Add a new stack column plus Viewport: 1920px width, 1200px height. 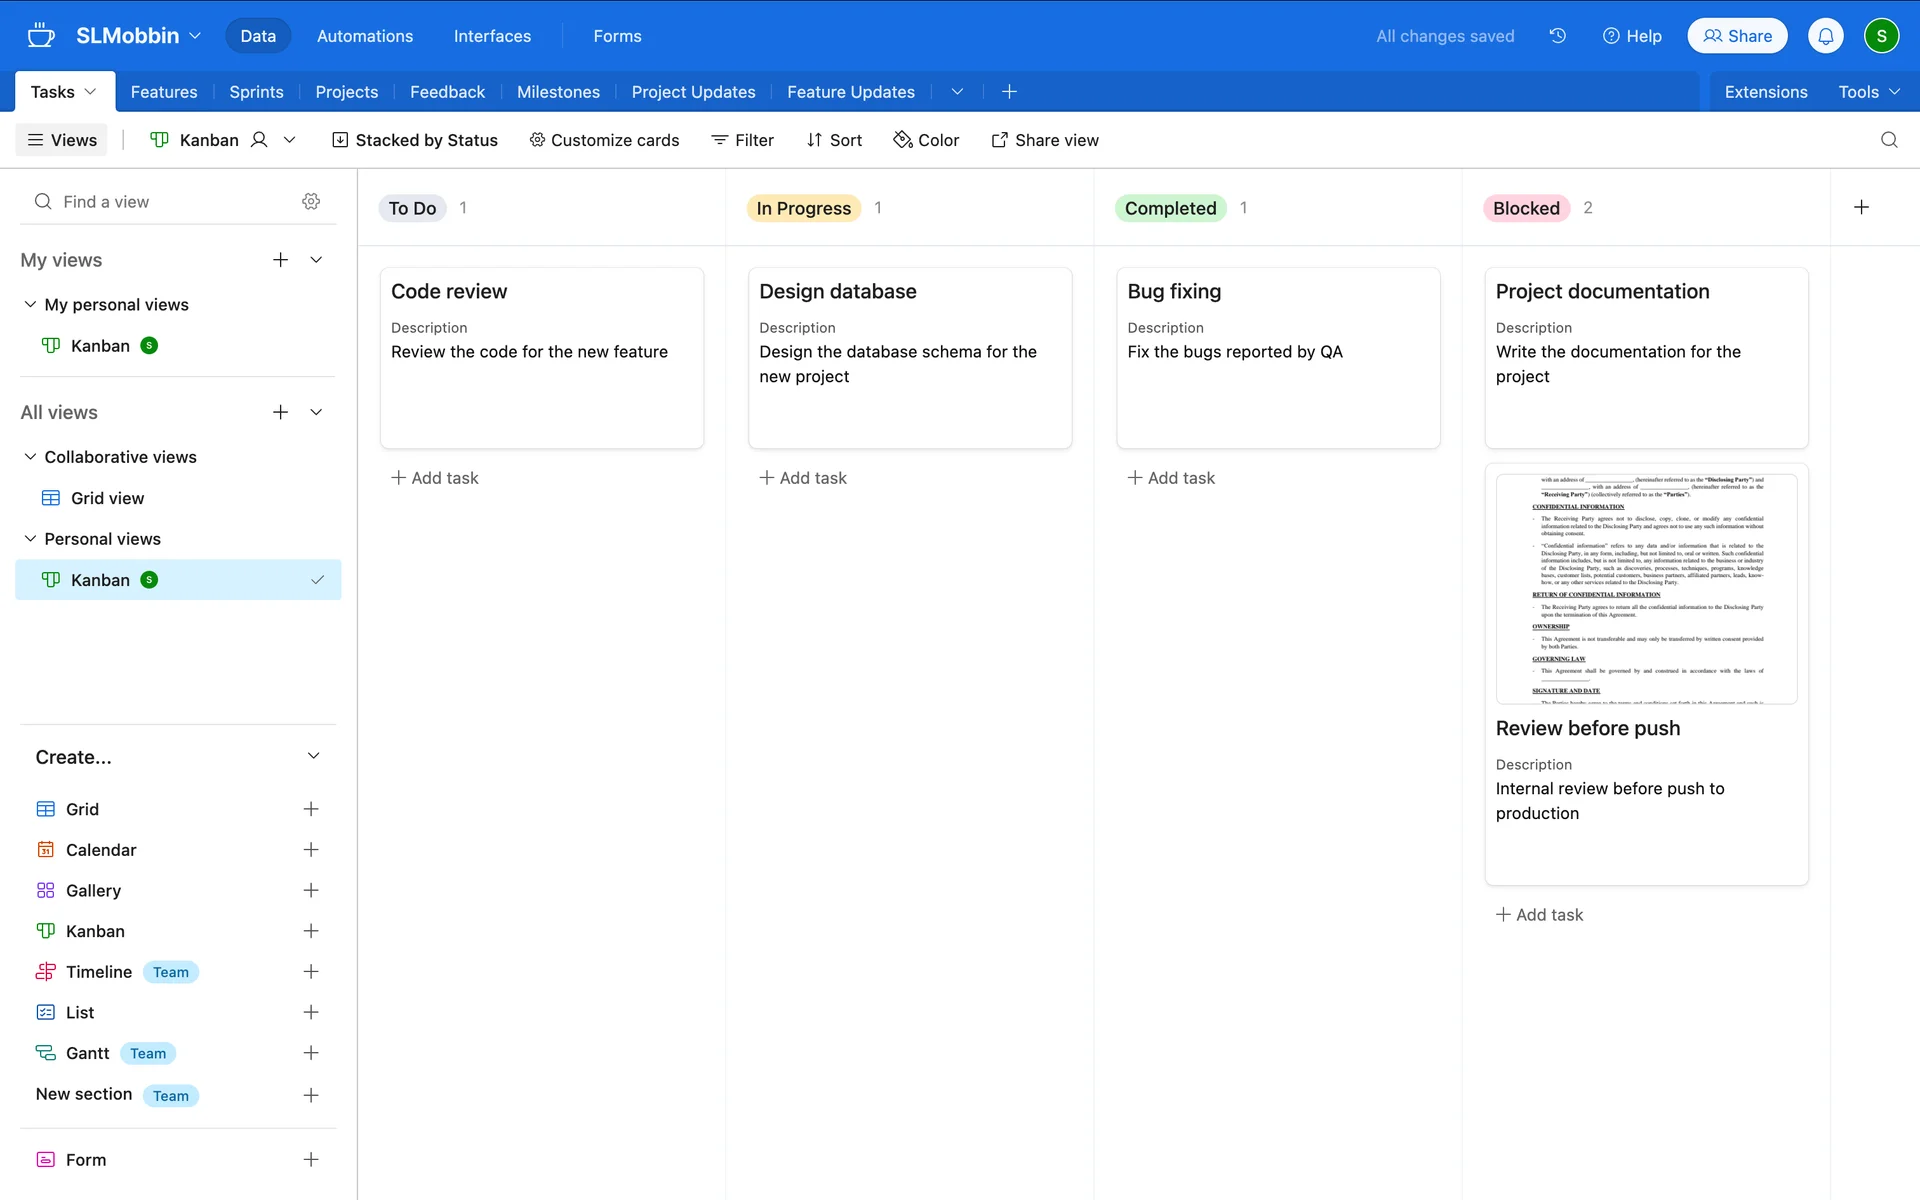(x=1861, y=207)
